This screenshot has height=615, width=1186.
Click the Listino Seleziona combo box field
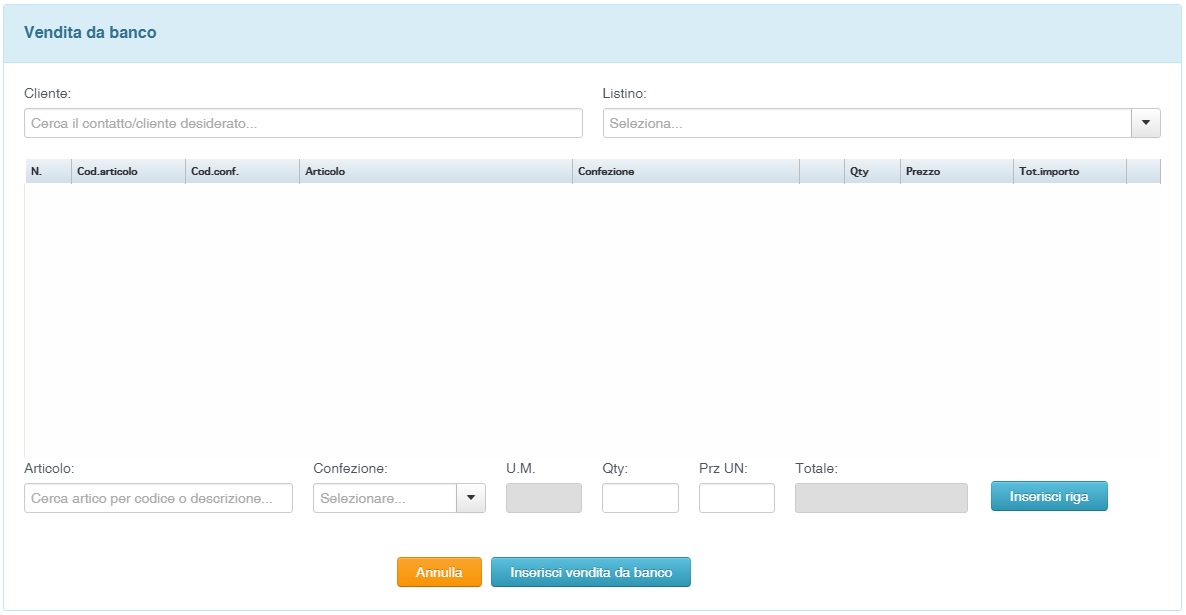click(x=866, y=123)
